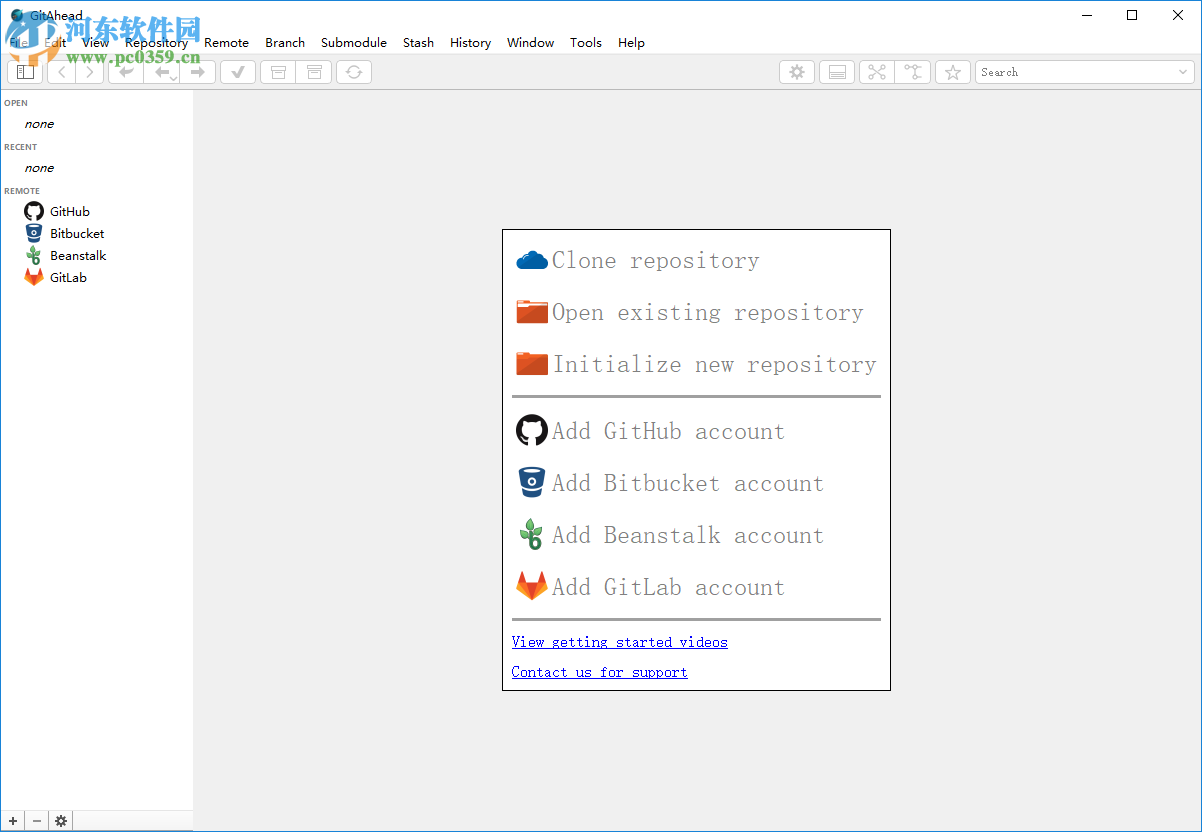Click the navigate forward arrow in toolbar

pyautogui.click(x=89, y=72)
